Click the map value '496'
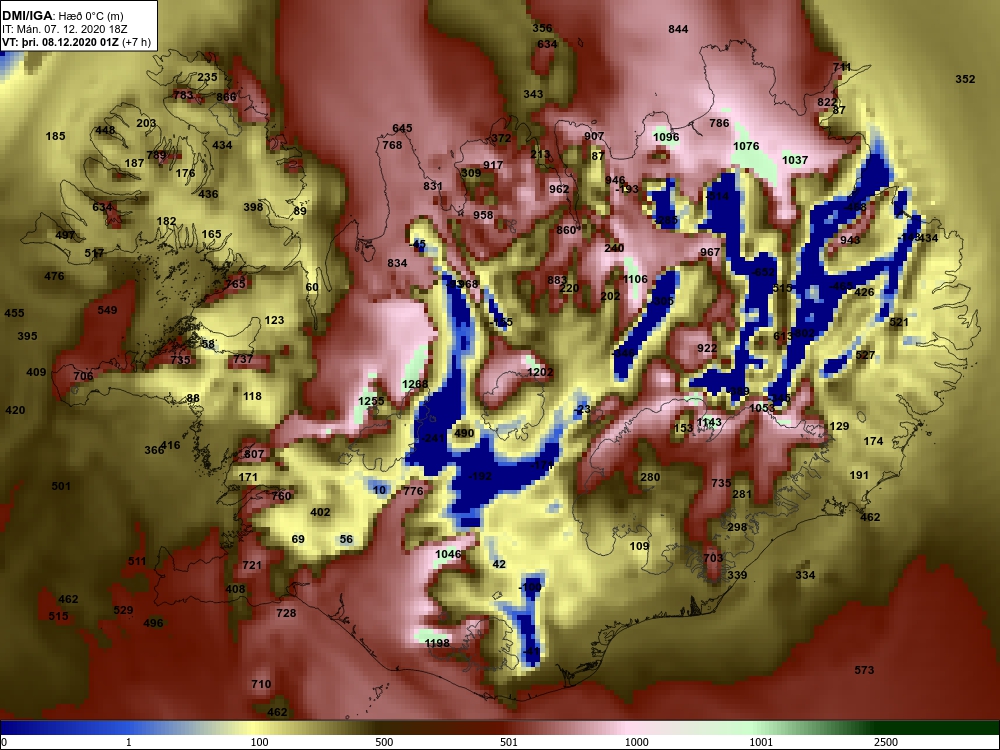 tap(153, 623)
